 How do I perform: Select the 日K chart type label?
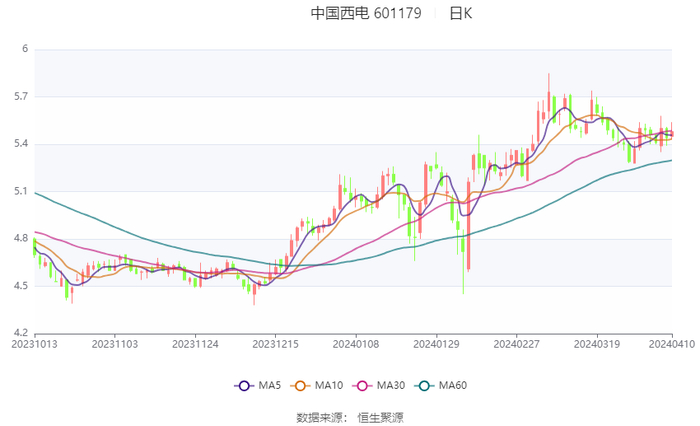tap(460, 14)
